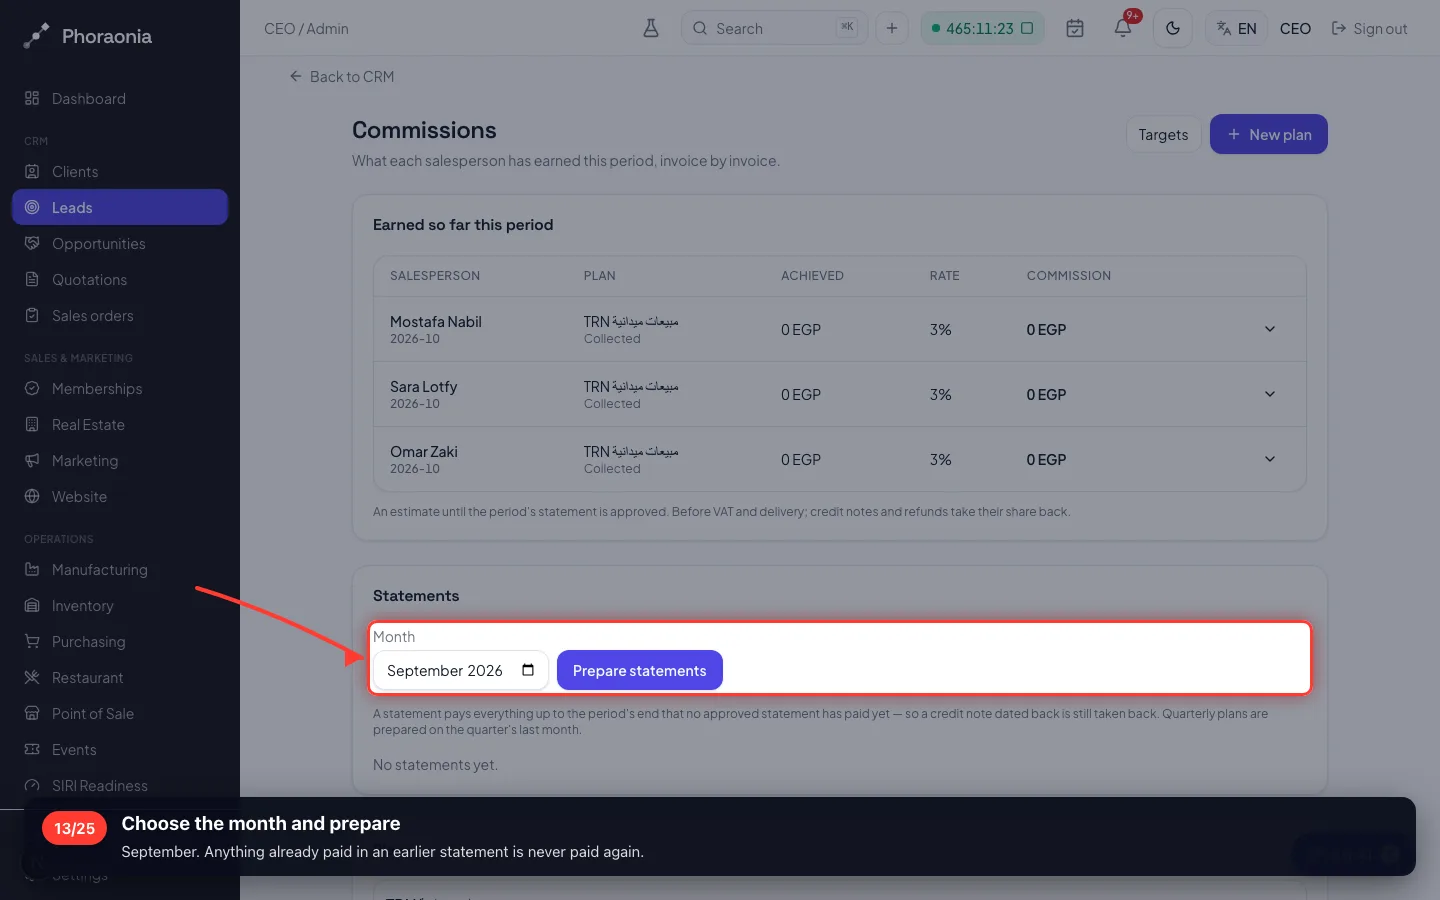Open Opportunities in sidebar
This screenshot has width=1440, height=900.
click(120, 243)
